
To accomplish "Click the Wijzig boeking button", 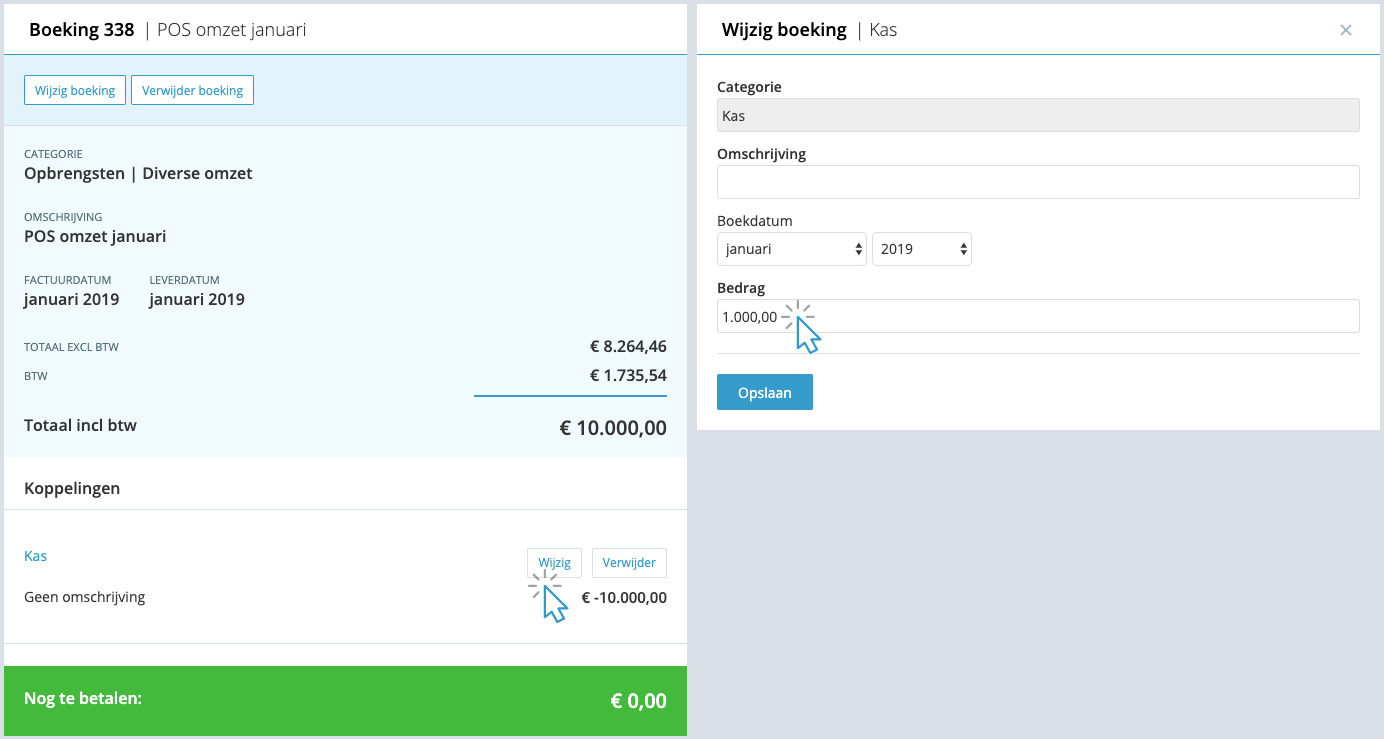I will [x=75, y=90].
